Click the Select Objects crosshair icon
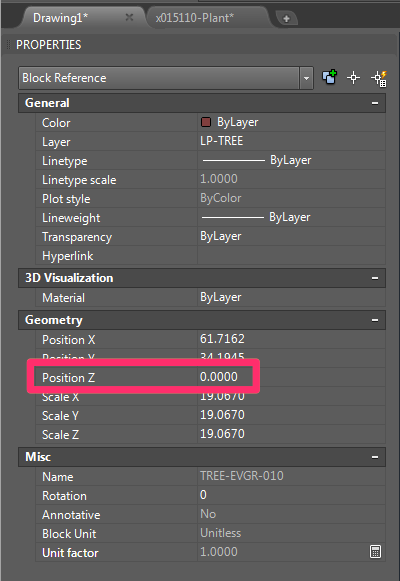The height and width of the screenshot is (581, 400). pos(353,78)
